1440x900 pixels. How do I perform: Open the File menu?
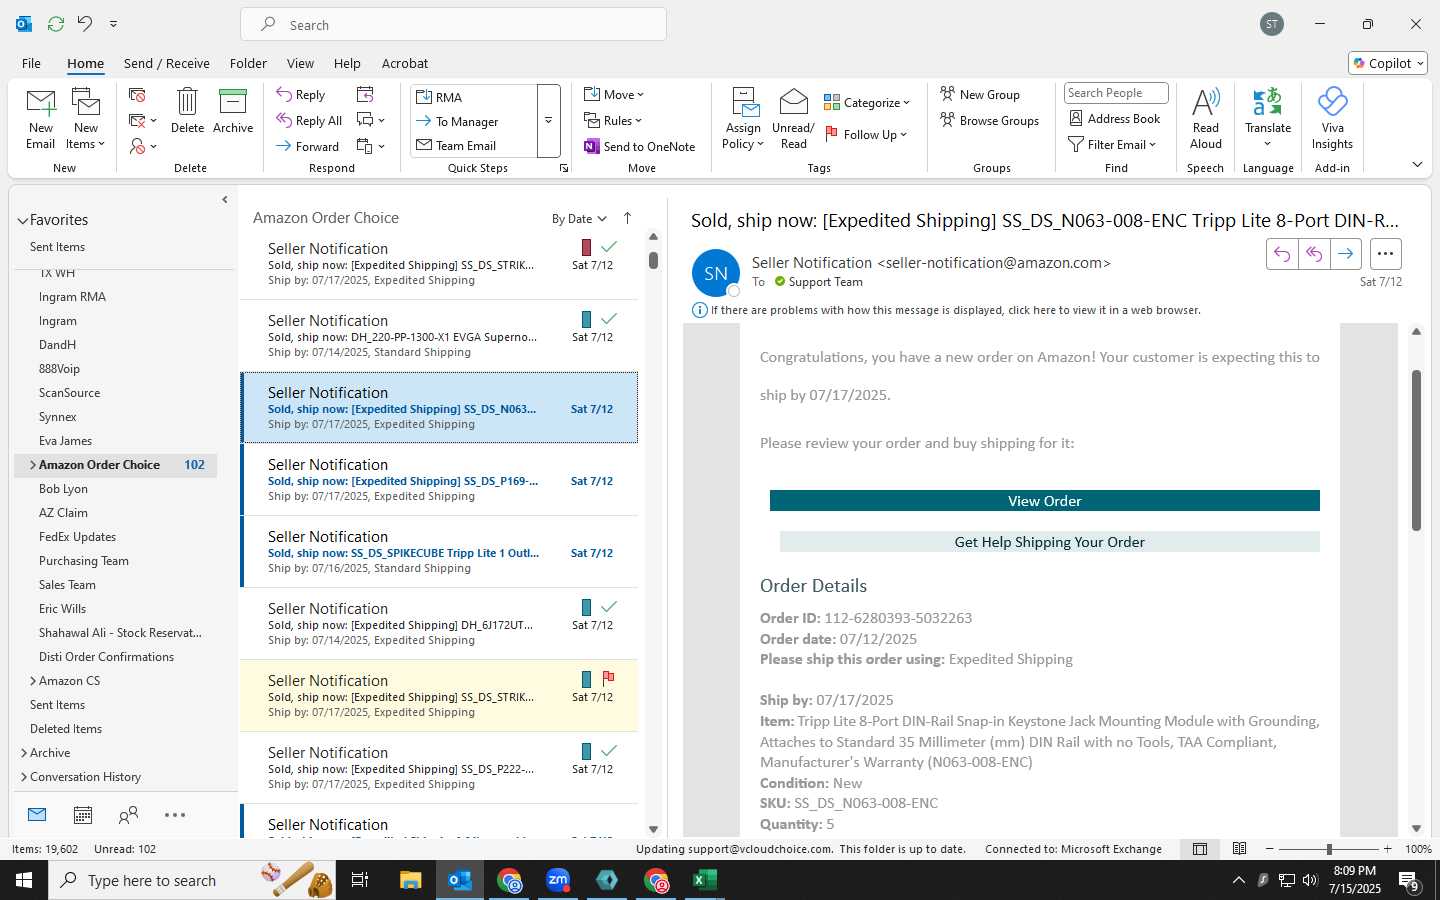pyautogui.click(x=31, y=63)
